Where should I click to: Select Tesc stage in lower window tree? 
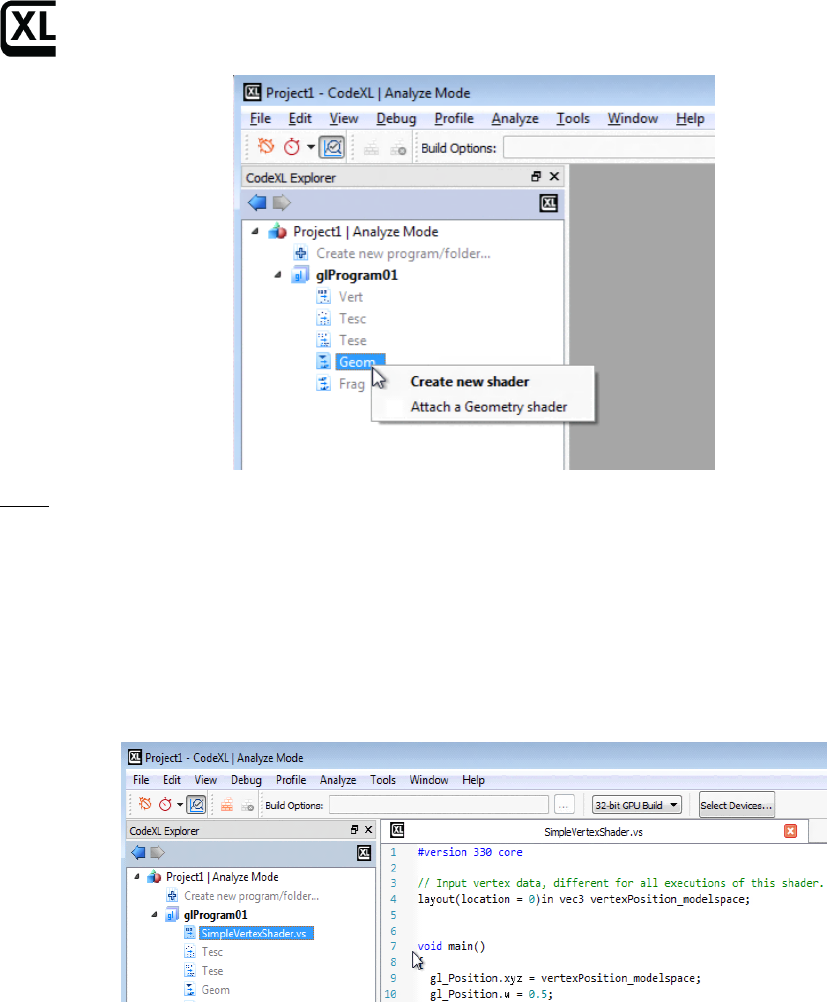pyautogui.click(x=212, y=952)
